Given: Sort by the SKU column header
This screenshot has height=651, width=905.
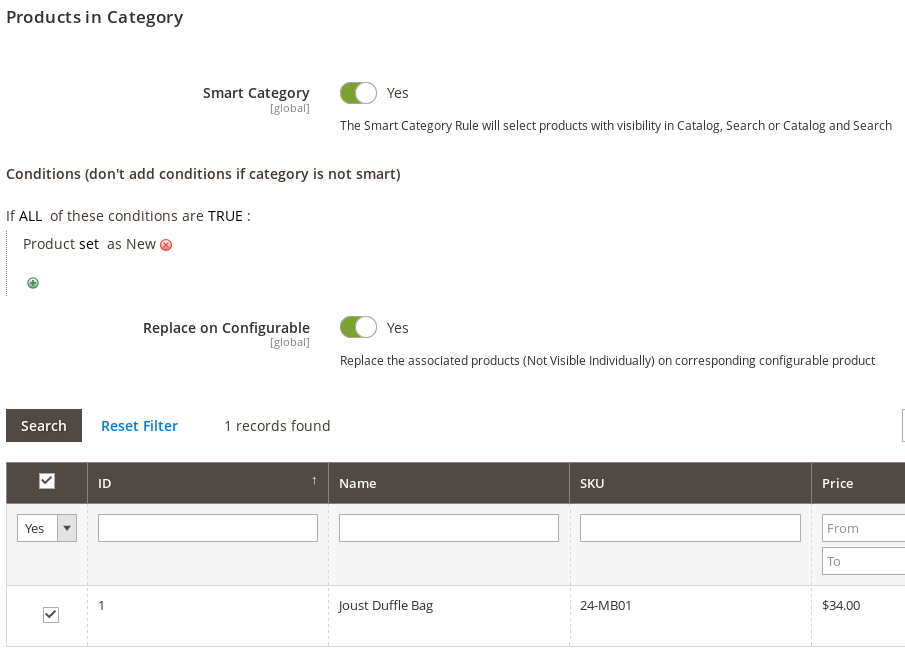Looking at the screenshot, I should (x=592, y=483).
